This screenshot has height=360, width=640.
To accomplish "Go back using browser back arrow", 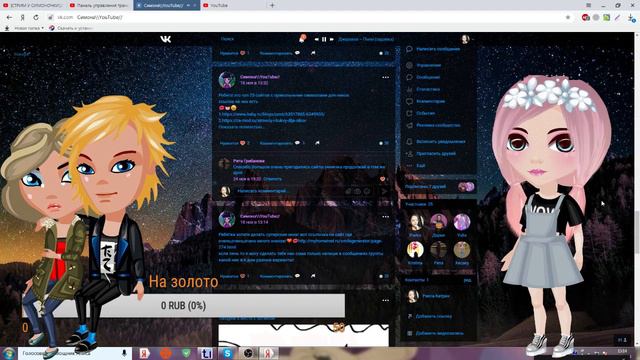I will point(9,18).
